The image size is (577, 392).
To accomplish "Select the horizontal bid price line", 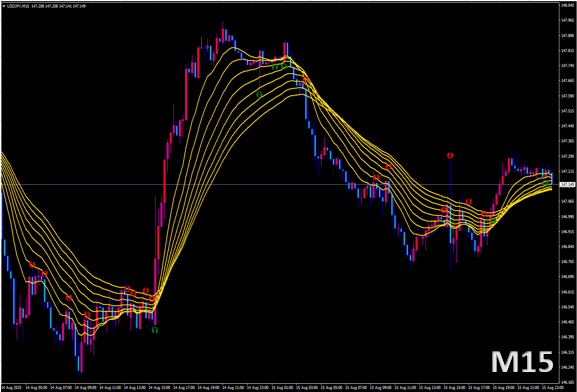I will pyautogui.click(x=280, y=184).
